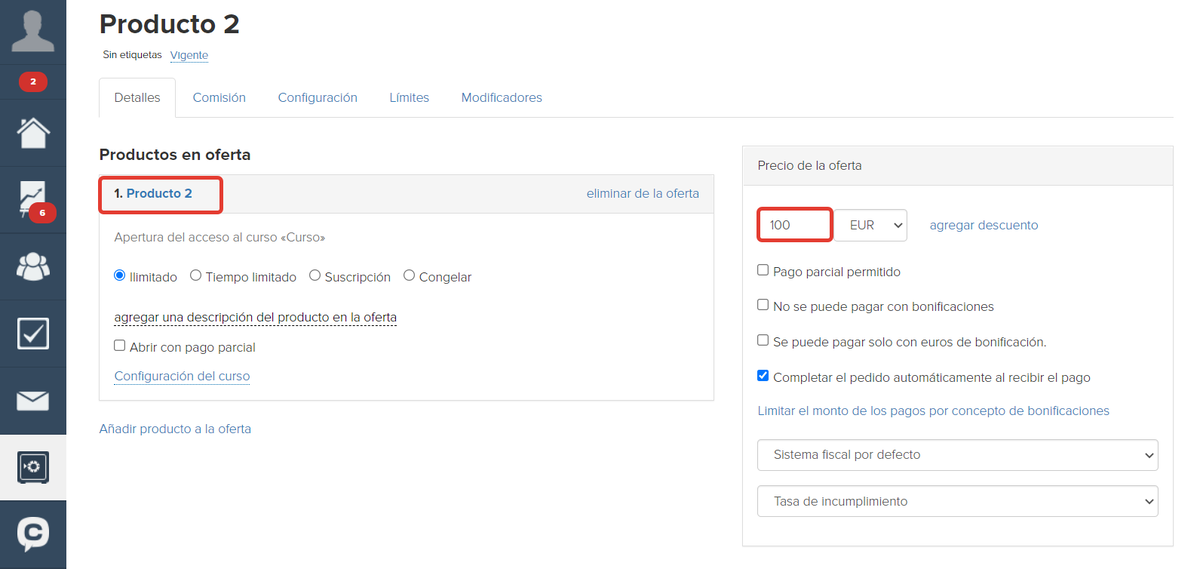This screenshot has height=569, width=1200.
Task: Click agregar una descripción del producto link
Action: click(255, 317)
